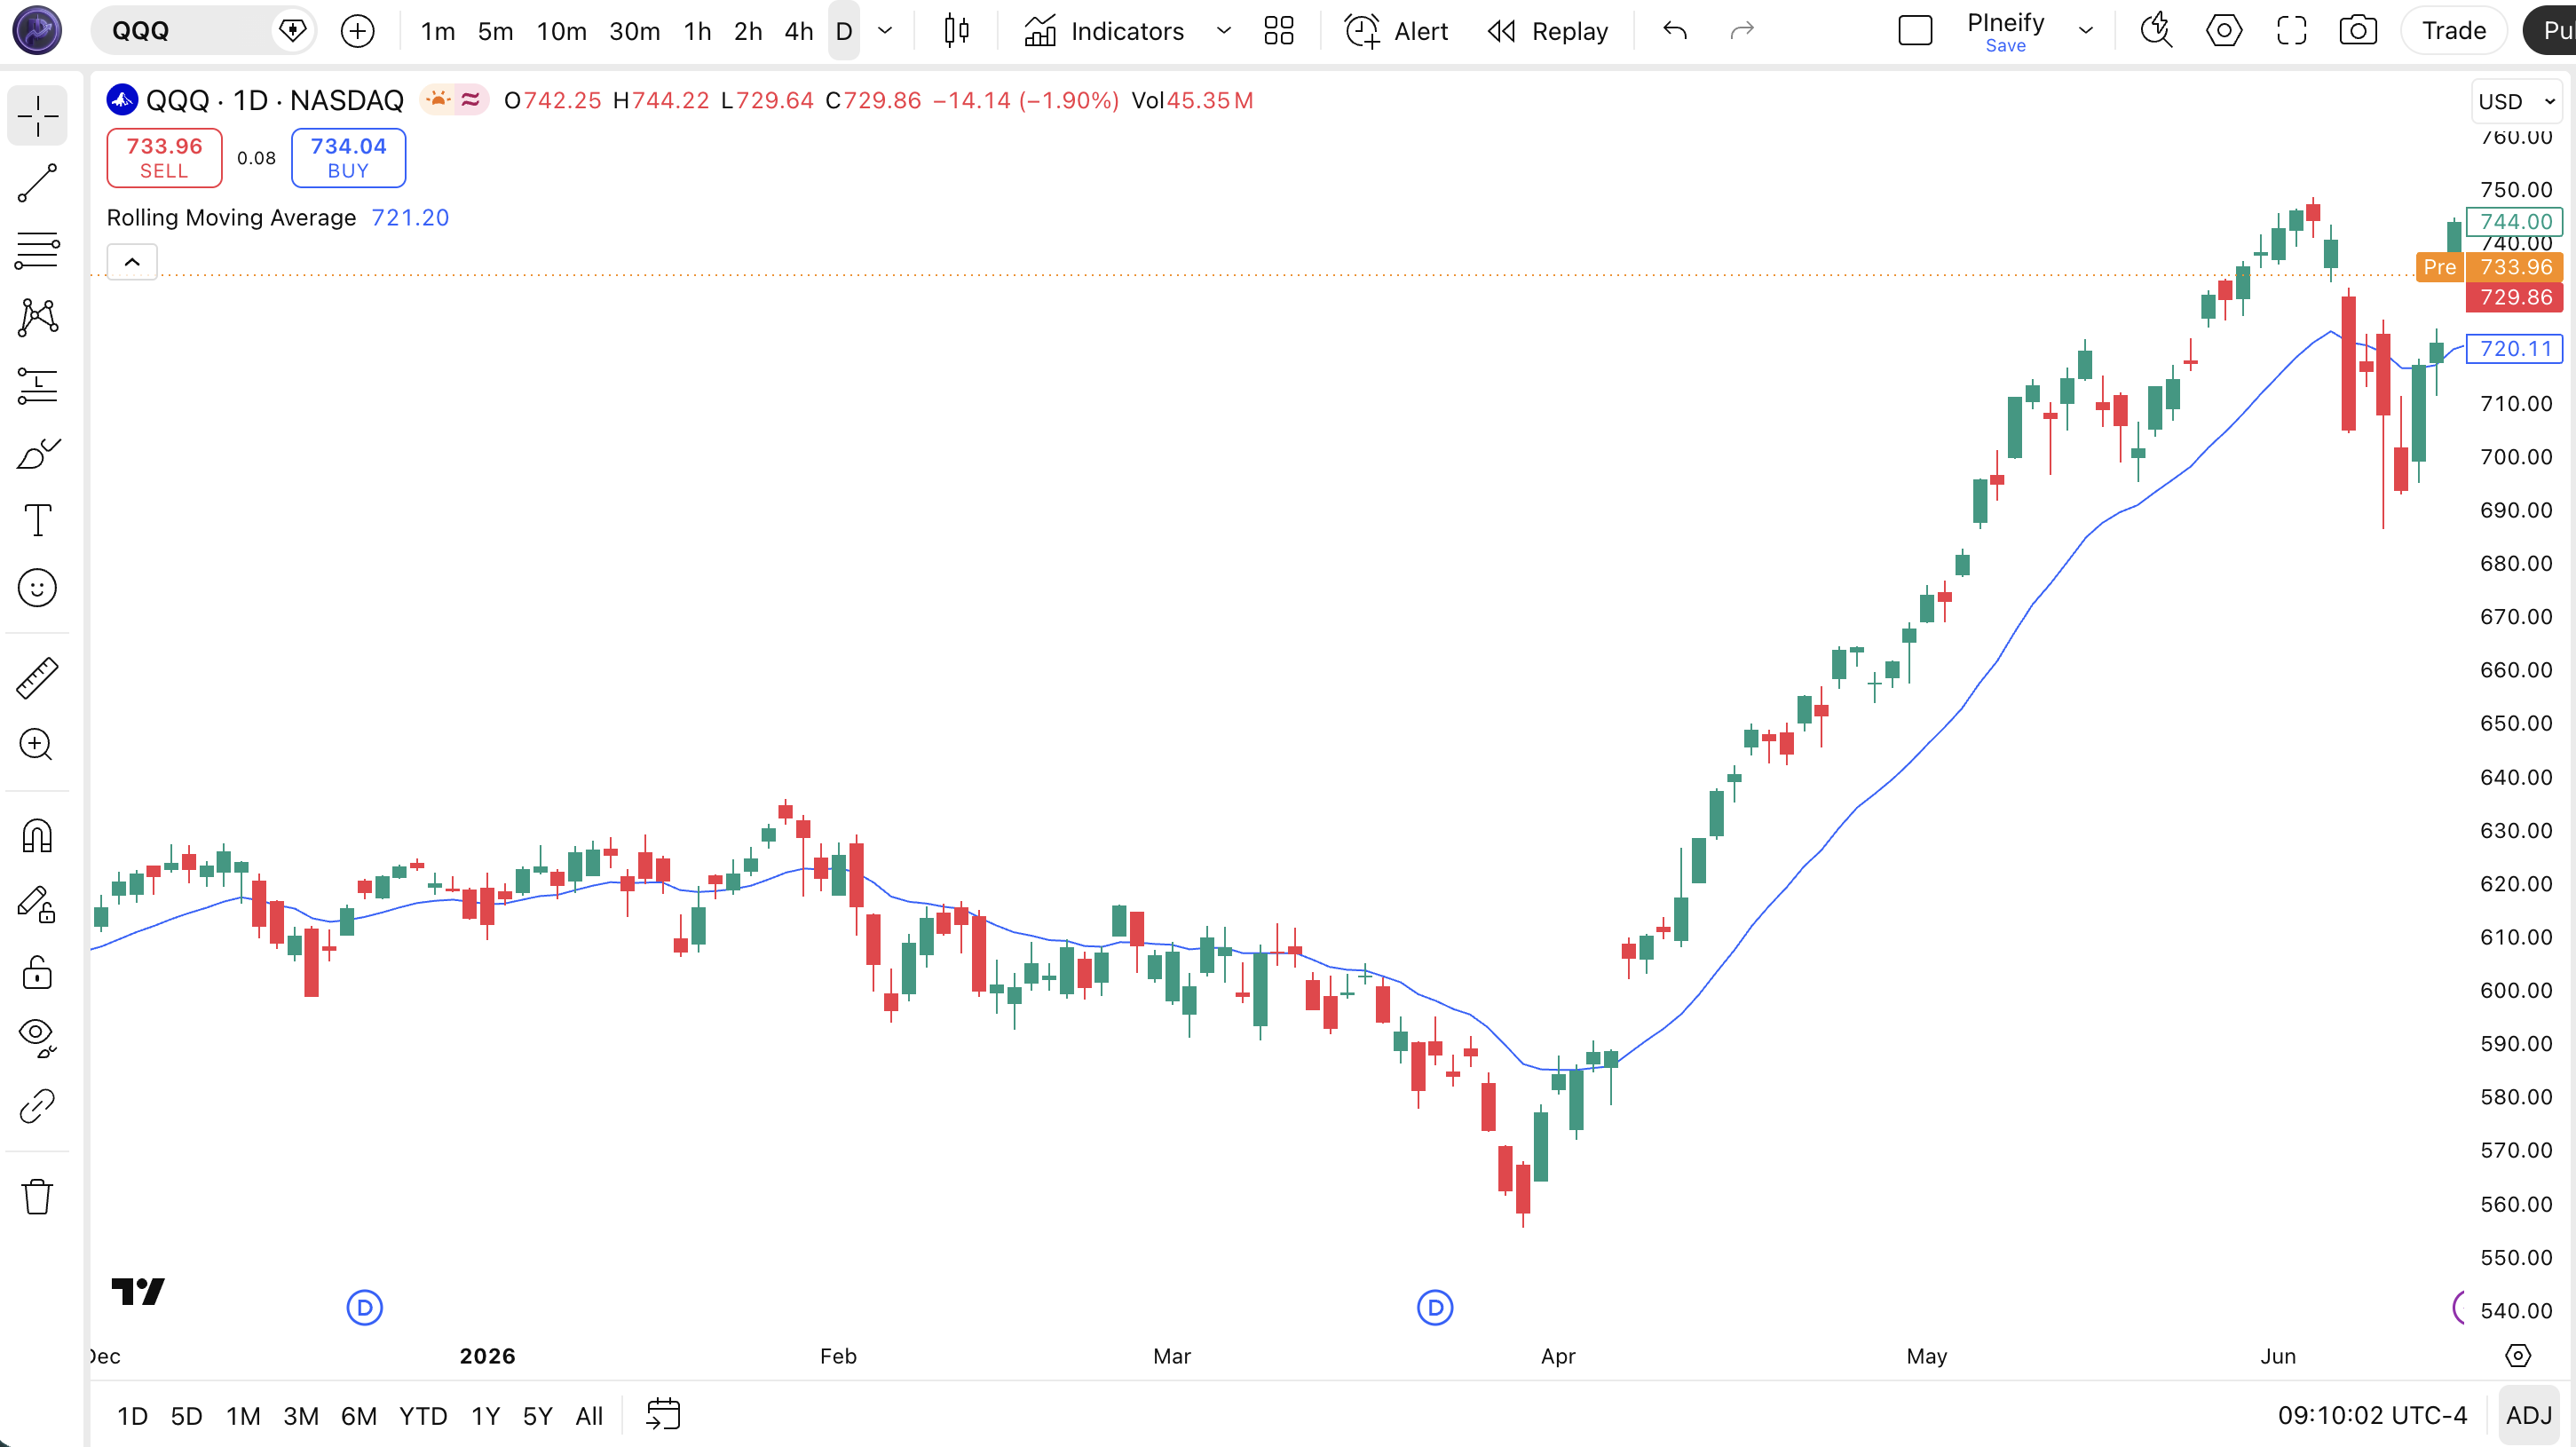Open the layout setup square icon
The height and width of the screenshot is (1447, 2576).
point(1915,31)
